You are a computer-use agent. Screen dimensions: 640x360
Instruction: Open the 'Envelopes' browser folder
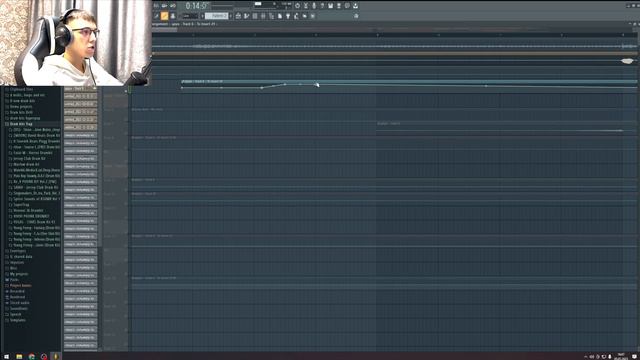(17, 251)
